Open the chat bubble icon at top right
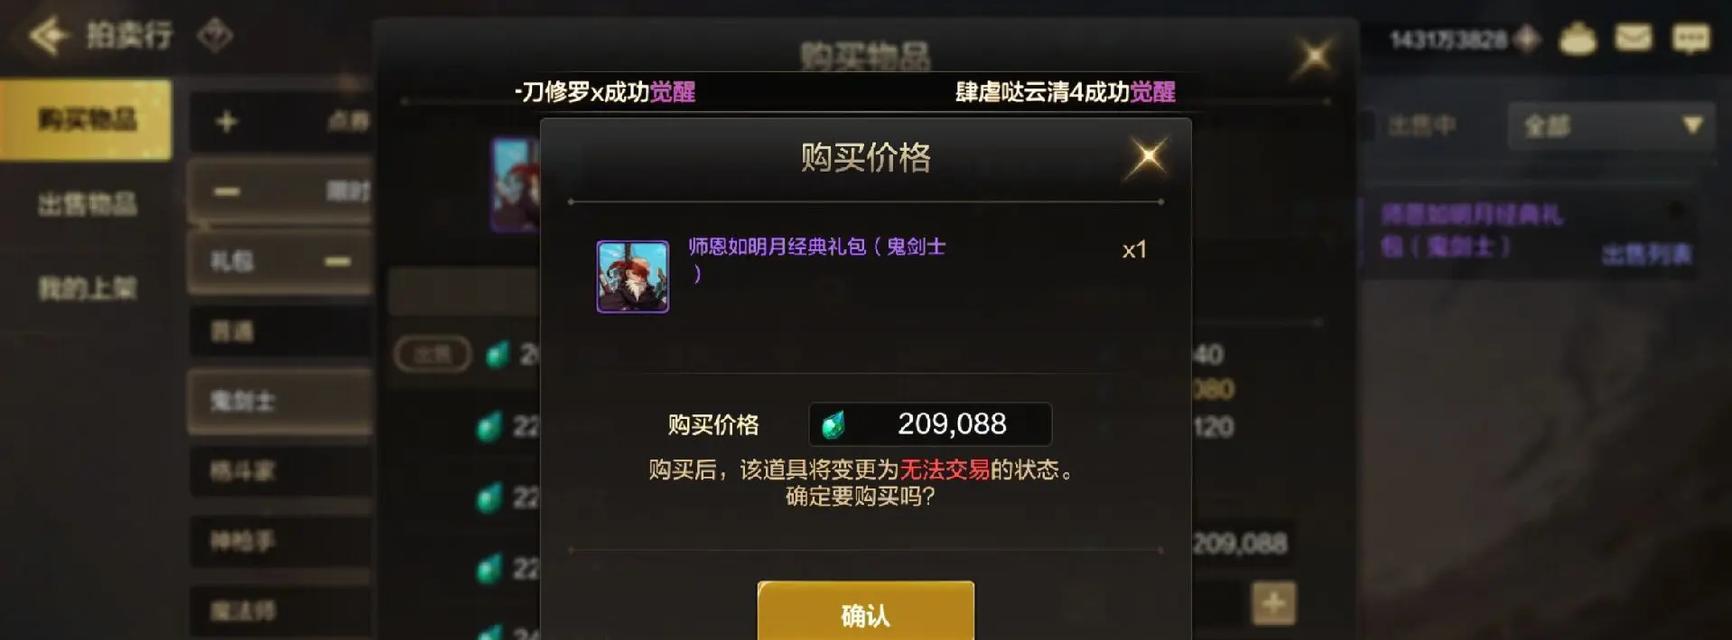The width and height of the screenshot is (1732, 640). 1691,39
